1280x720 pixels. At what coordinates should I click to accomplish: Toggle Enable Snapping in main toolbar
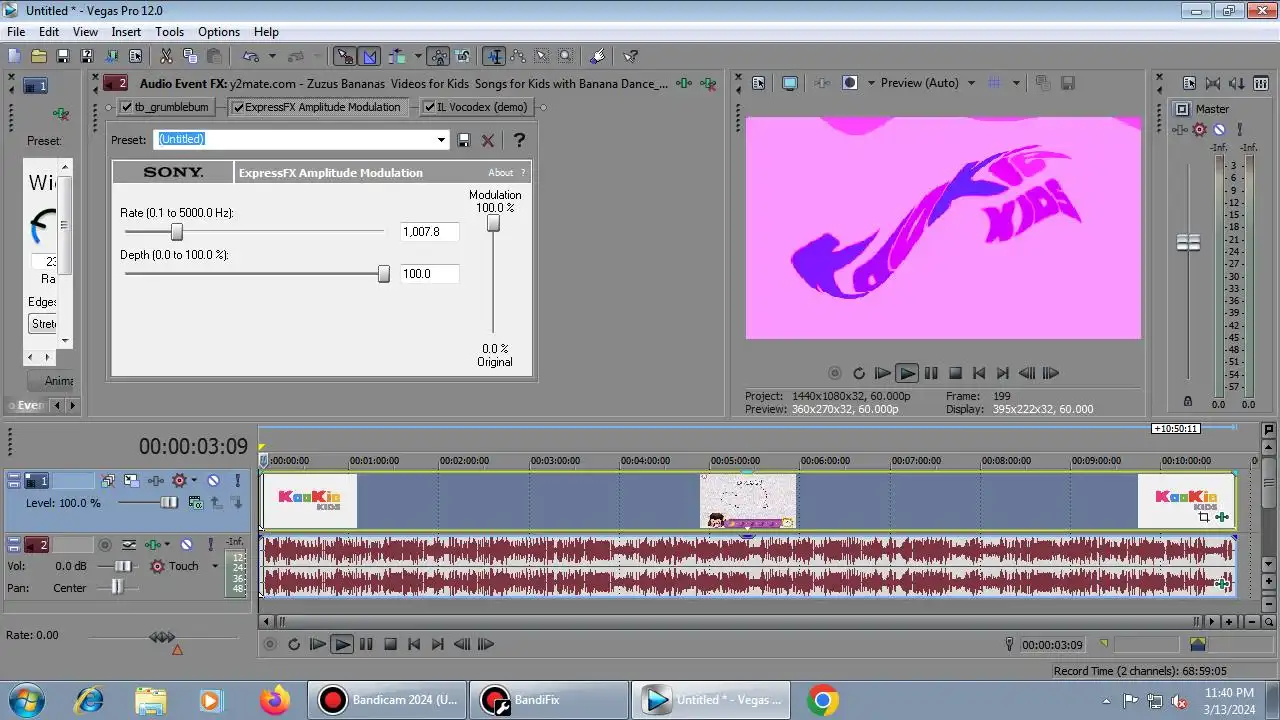point(345,56)
